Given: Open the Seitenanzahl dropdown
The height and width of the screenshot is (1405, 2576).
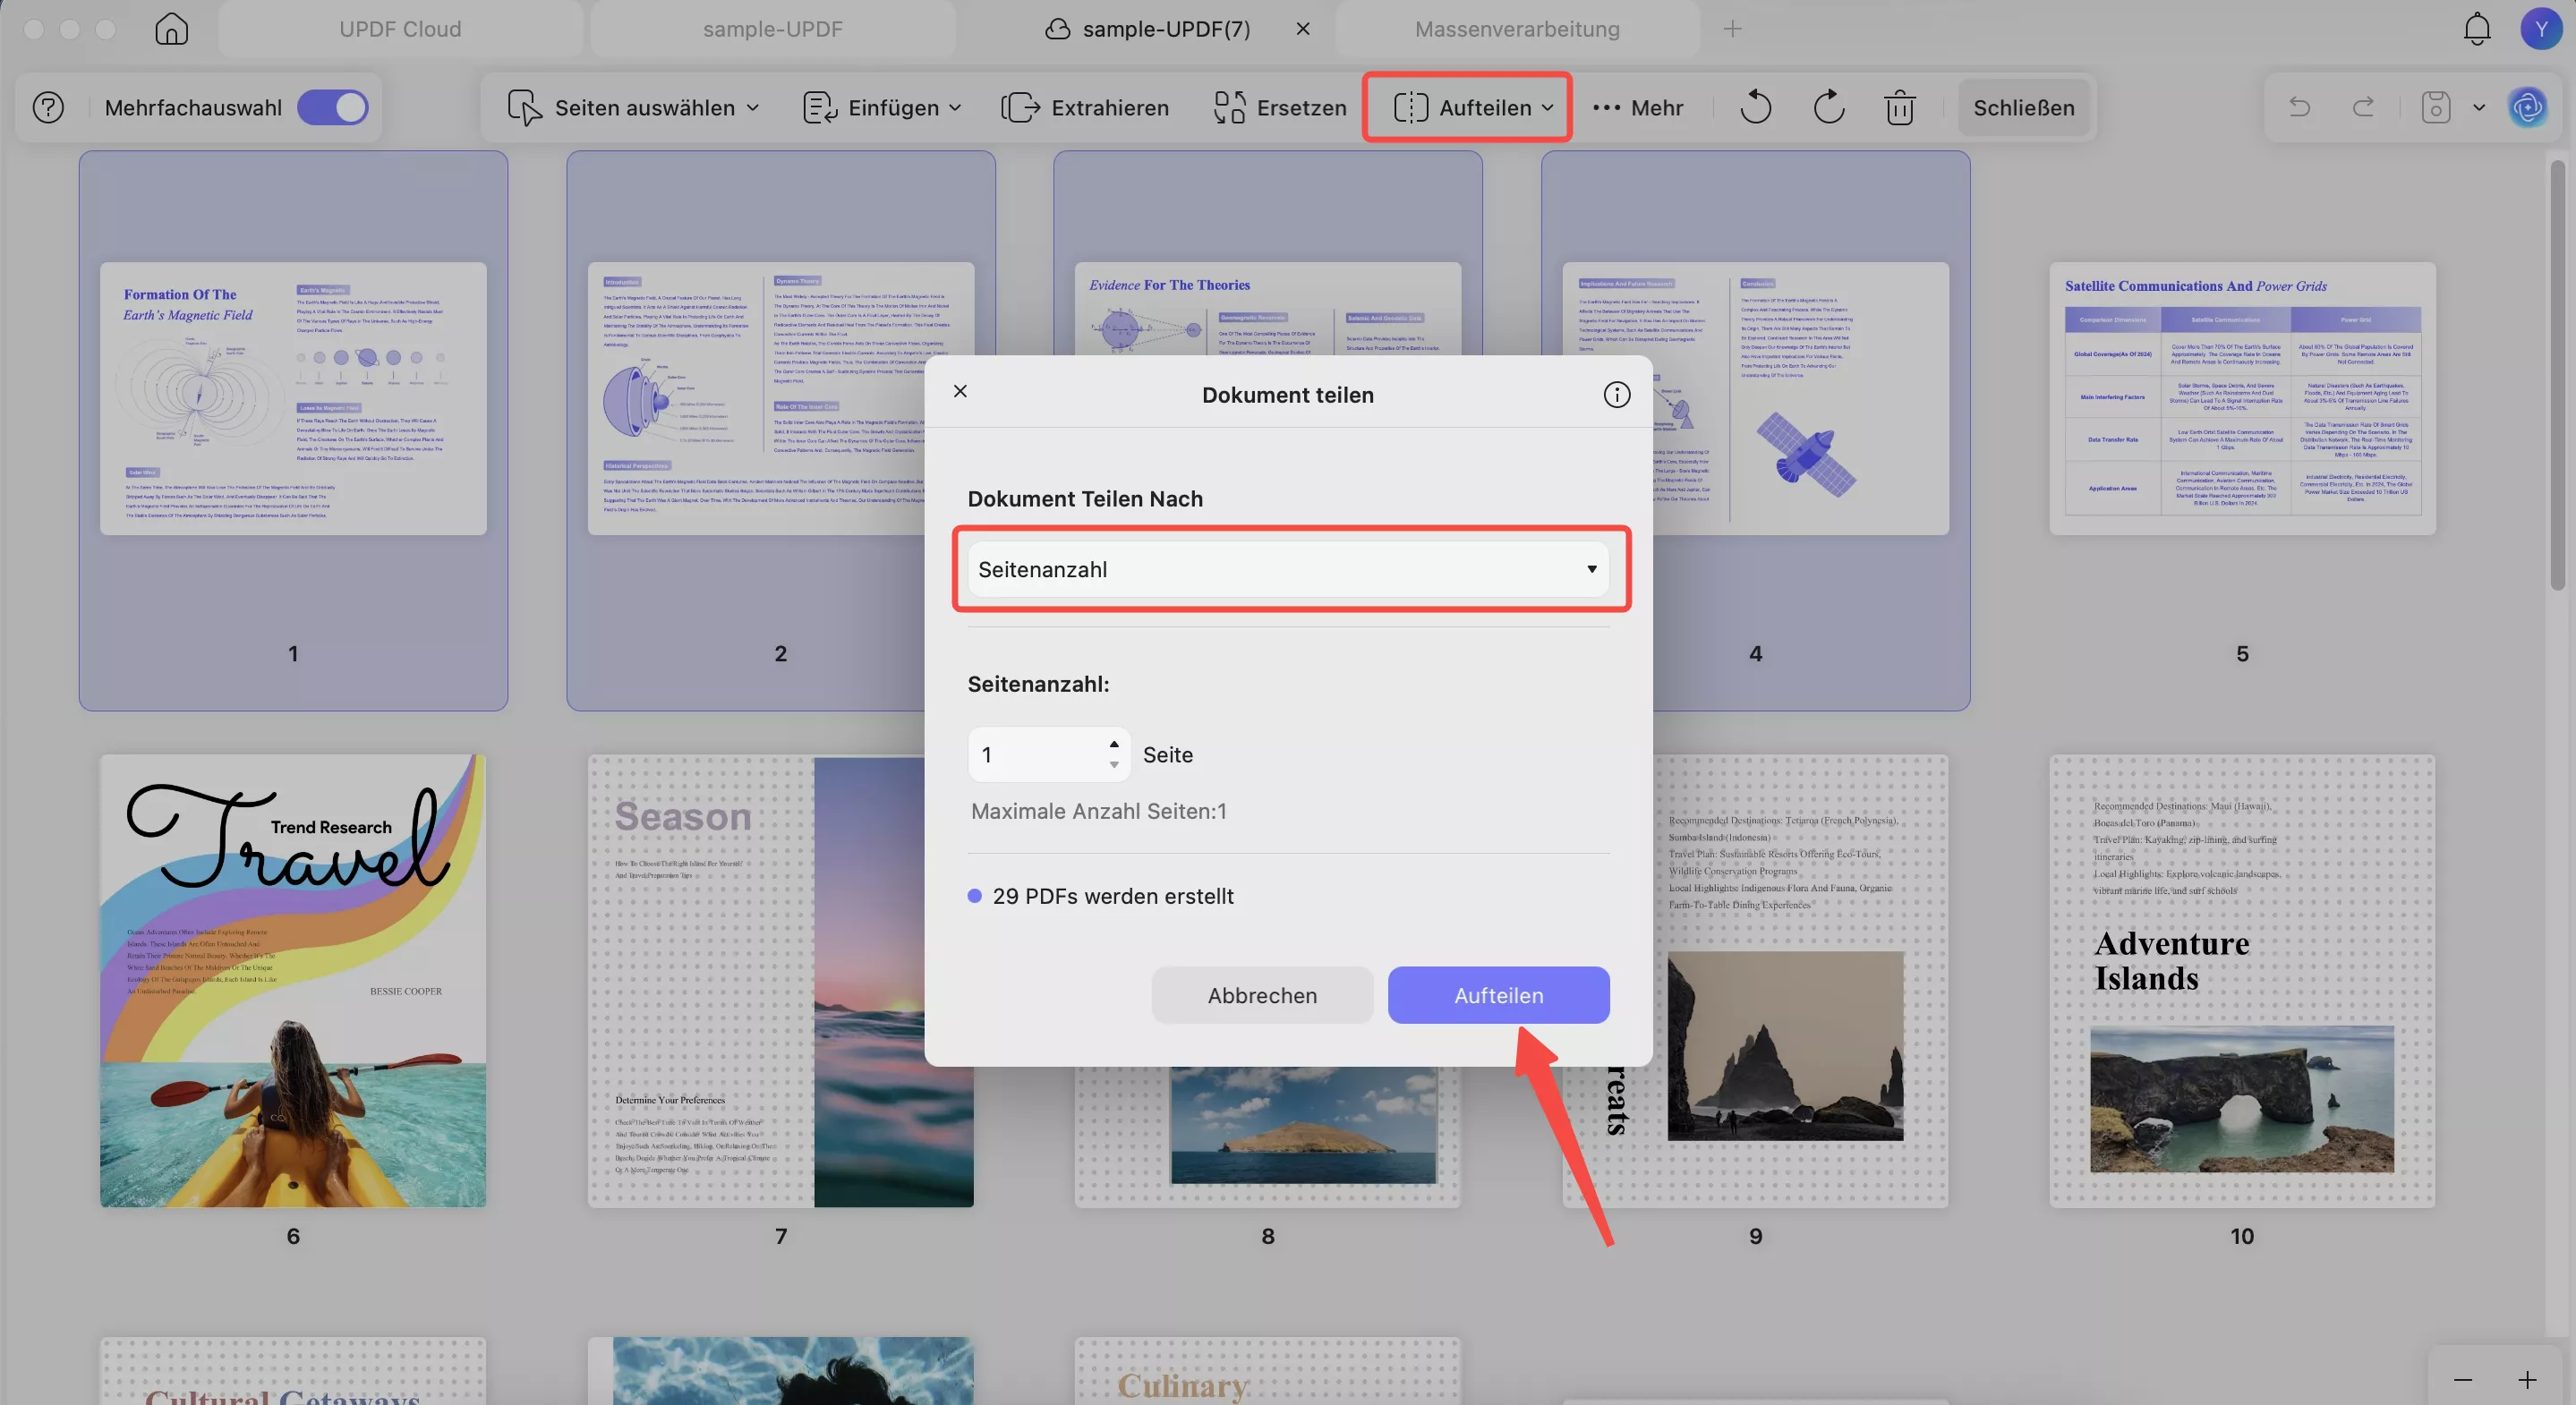Looking at the screenshot, I should click(1291, 568).
